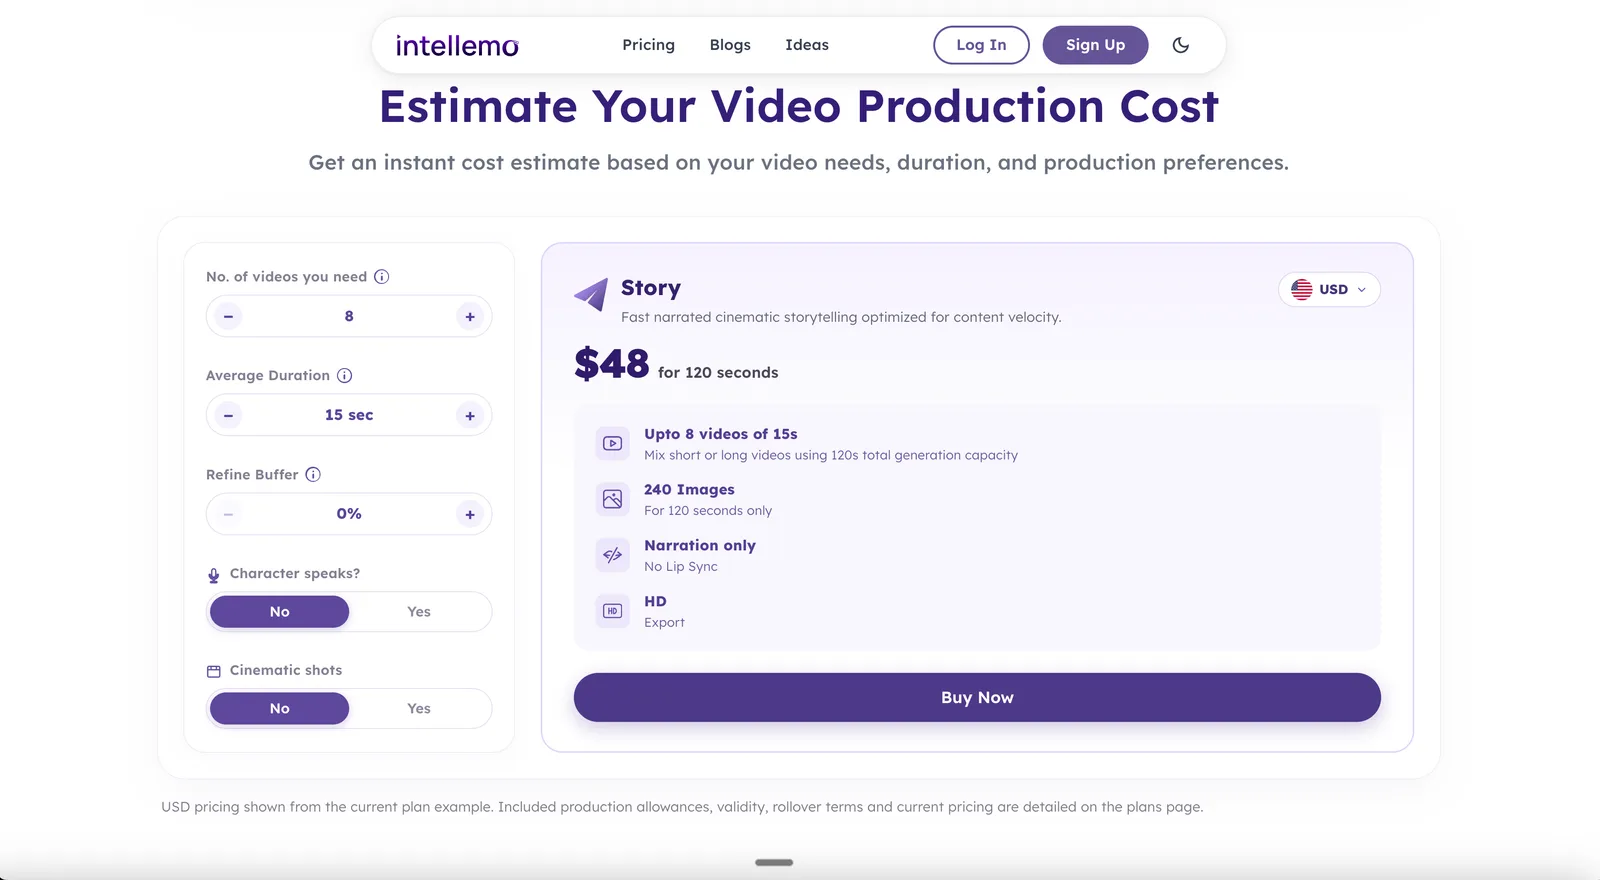
Task: Increase number of videos with plus
Action: click(470, 317)
